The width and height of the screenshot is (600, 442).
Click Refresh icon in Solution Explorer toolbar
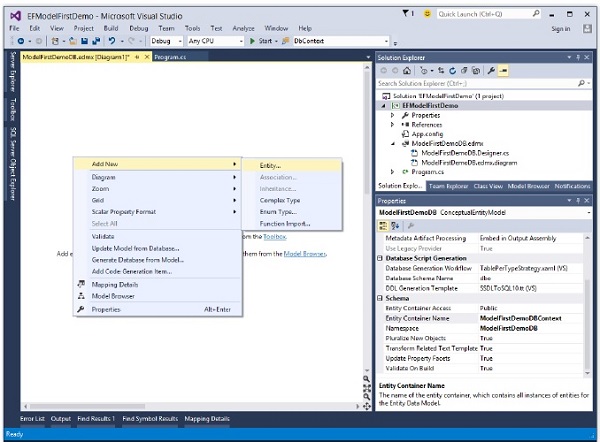(452, 71)
